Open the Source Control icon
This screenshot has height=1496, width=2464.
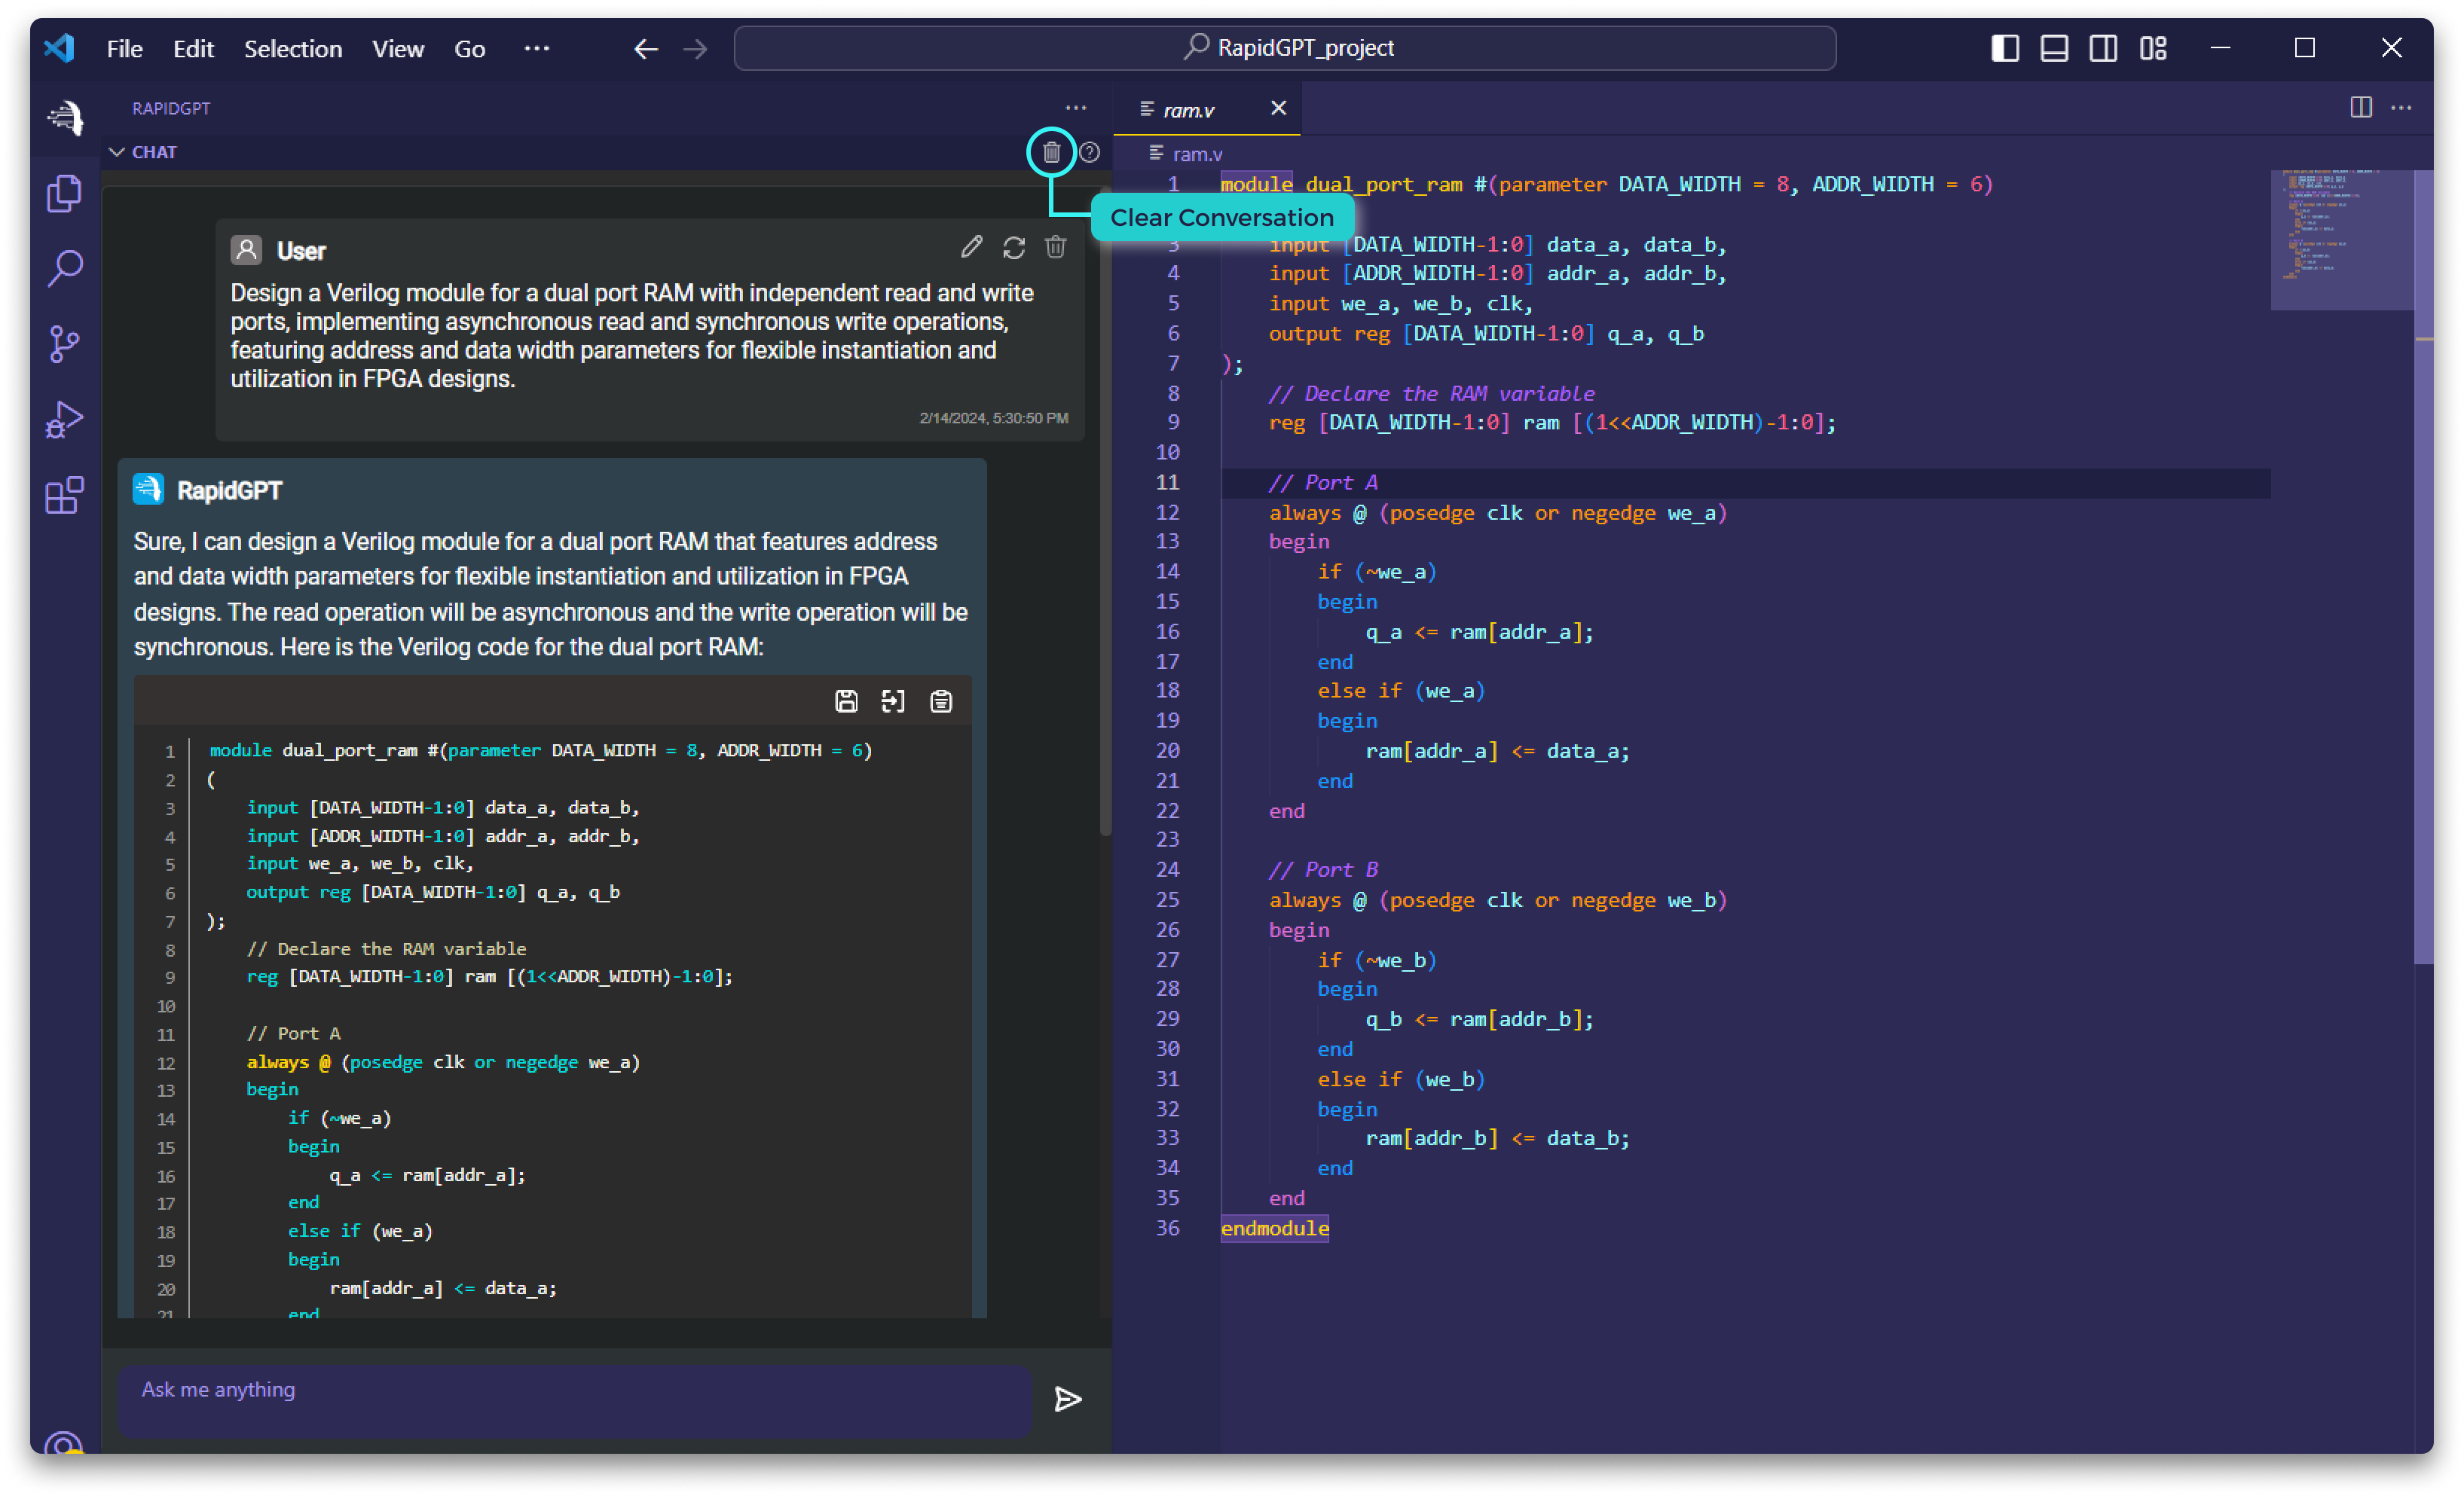65,344
